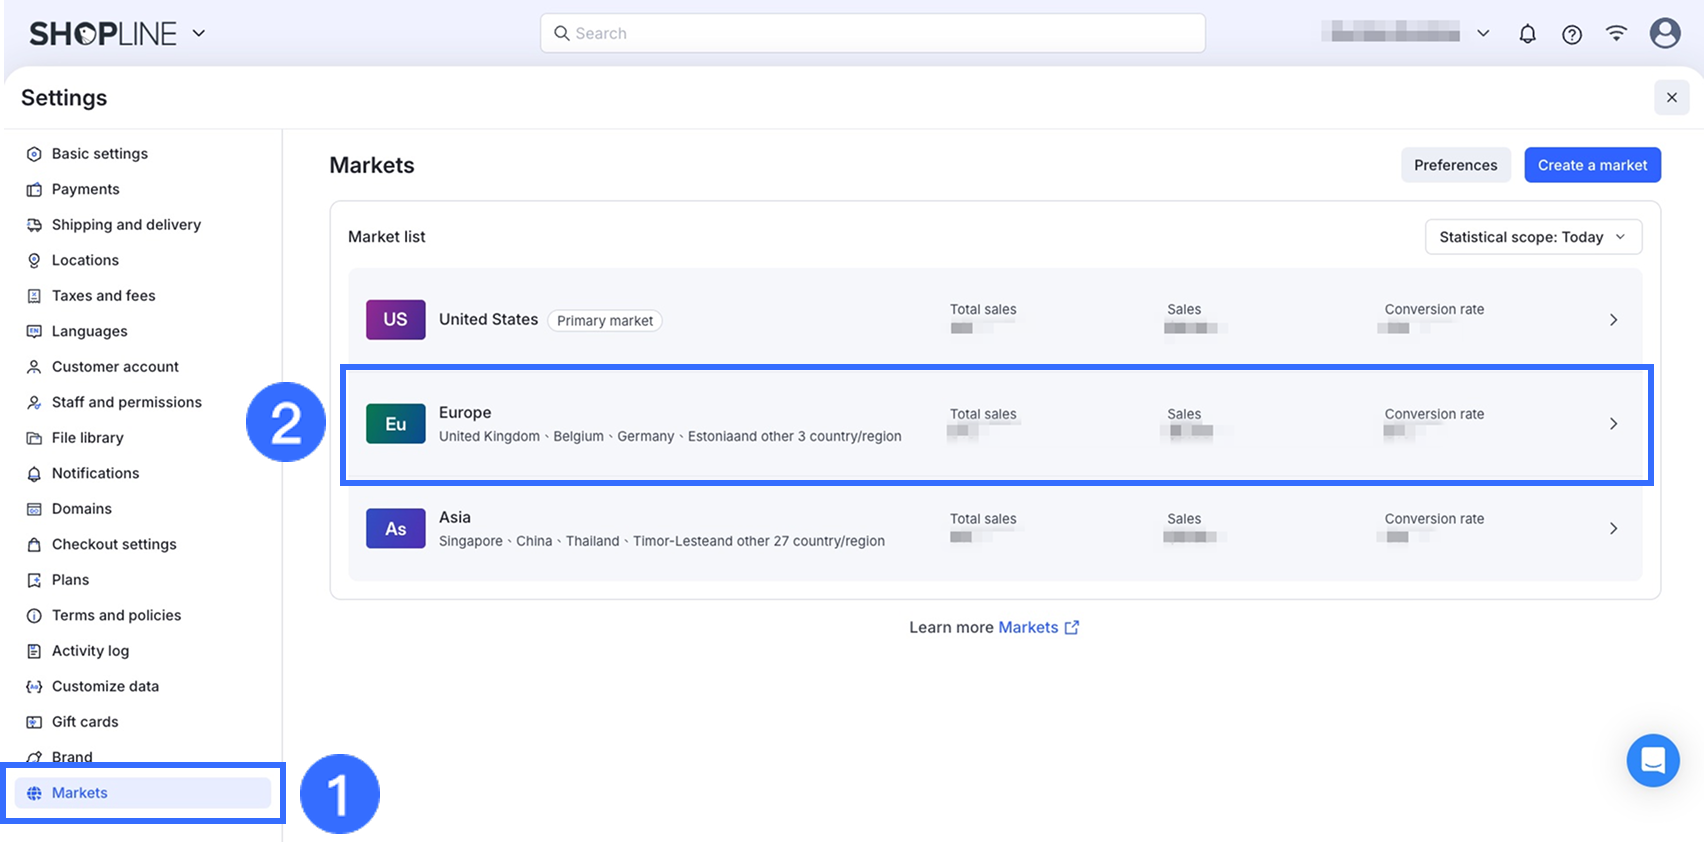Image resolution: width=1704 pixels, height=842 pixels.
Task: Click the purple US market badge
Action: coord(395,320)
